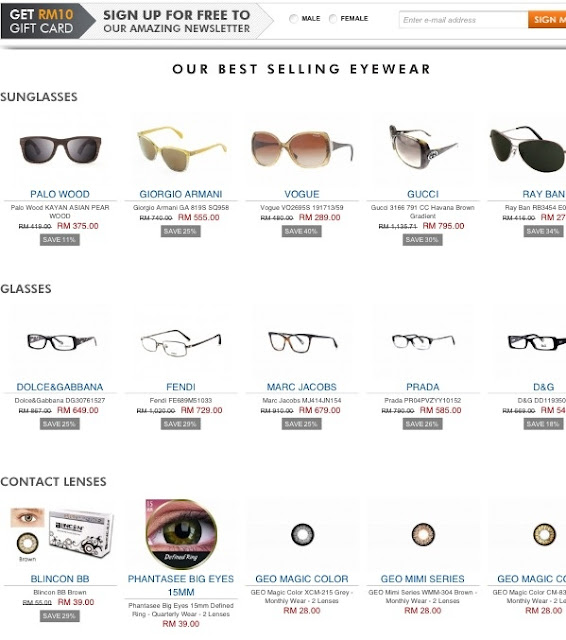The image size is (566, 640).
Task: Open the Fendi metal frame glasses image
Action: (x=181, y=342)
